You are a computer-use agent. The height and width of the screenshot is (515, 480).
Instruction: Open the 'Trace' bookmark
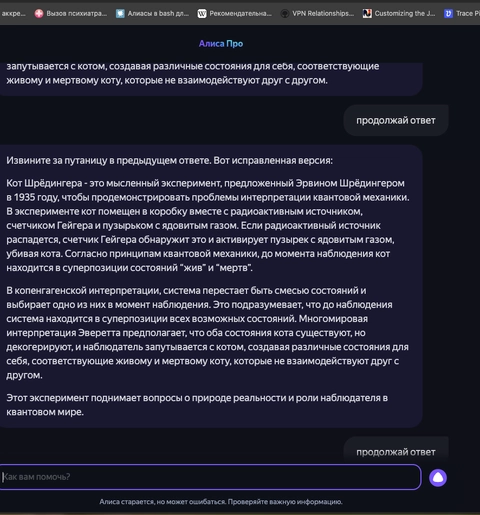(x=462, y=13)
